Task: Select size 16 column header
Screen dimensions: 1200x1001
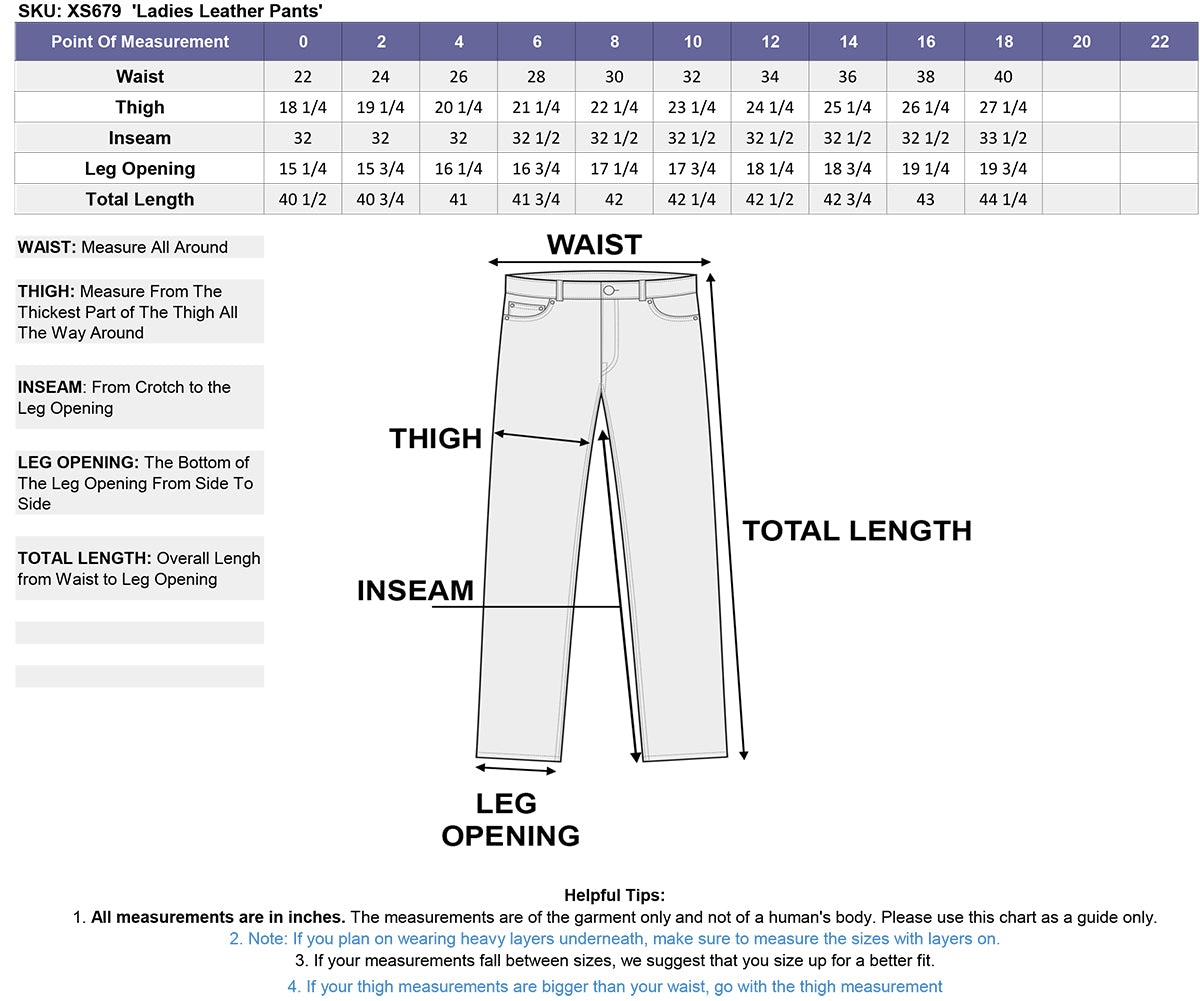Action: point(926,42)
